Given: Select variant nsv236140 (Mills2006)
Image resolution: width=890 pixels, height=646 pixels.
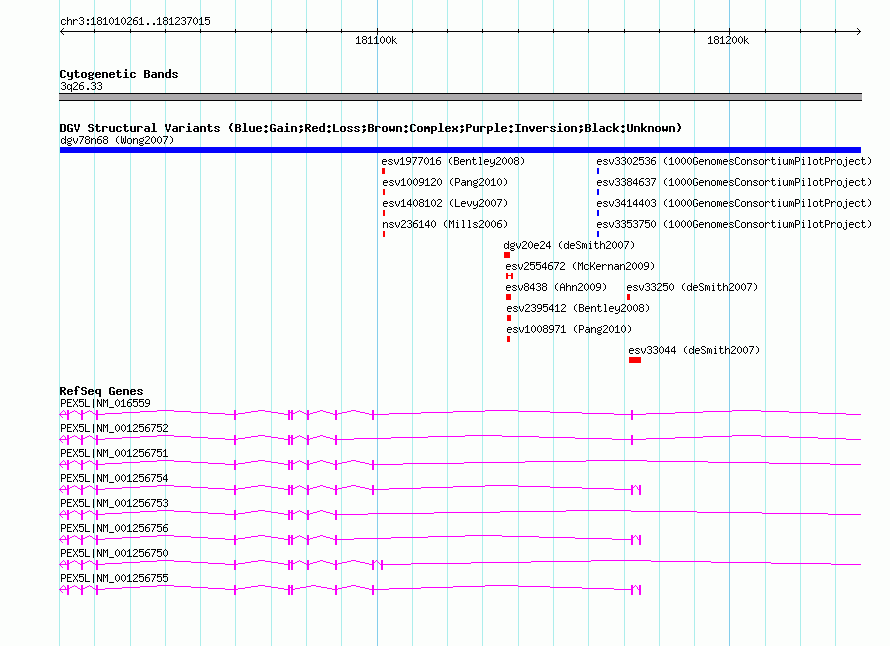Looking at the screenshot, I should [x=445, y=224].
